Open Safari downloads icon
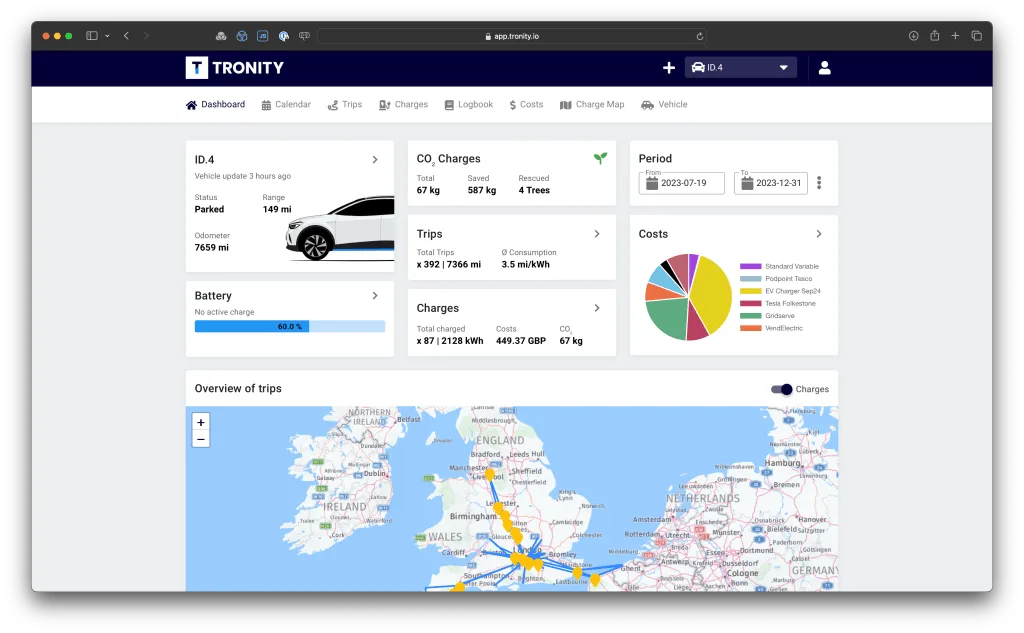Screen dimensions: 1024x633 (x=914, y=36)
